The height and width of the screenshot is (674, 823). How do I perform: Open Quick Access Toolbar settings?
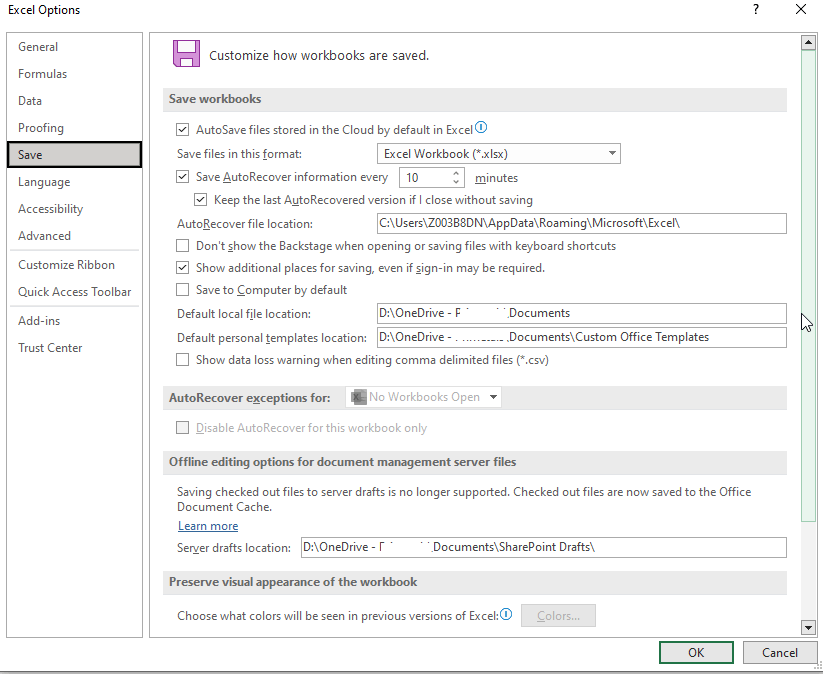point(75,292)
